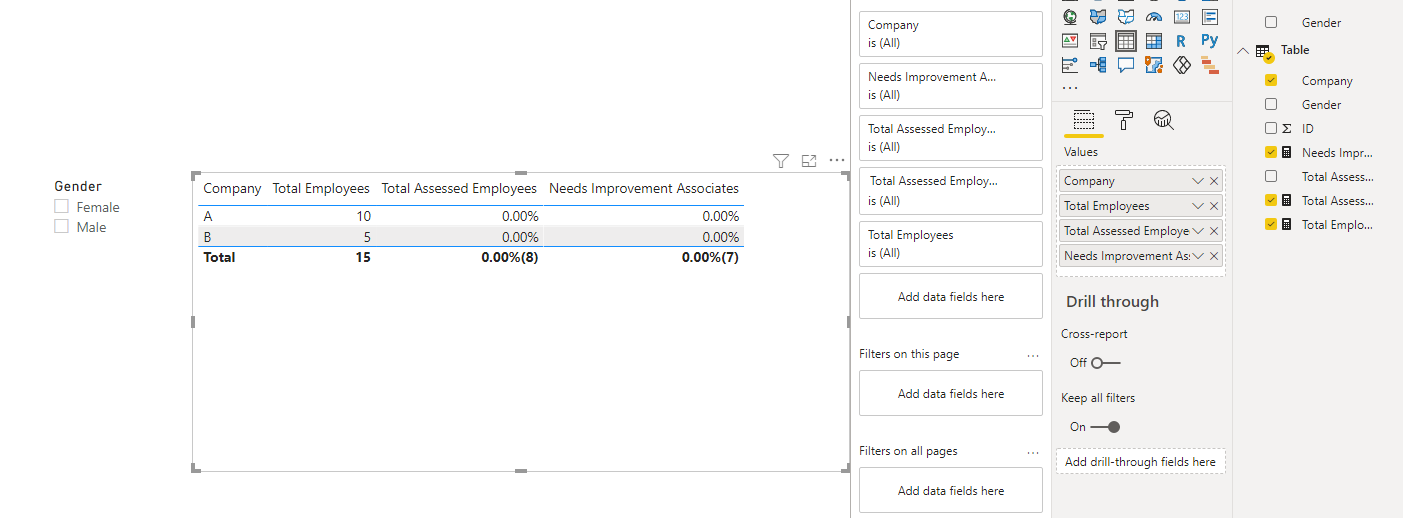Open Filters on all pages options ellipsis
Screen dimensions: 1403x518
(1033, 452)
